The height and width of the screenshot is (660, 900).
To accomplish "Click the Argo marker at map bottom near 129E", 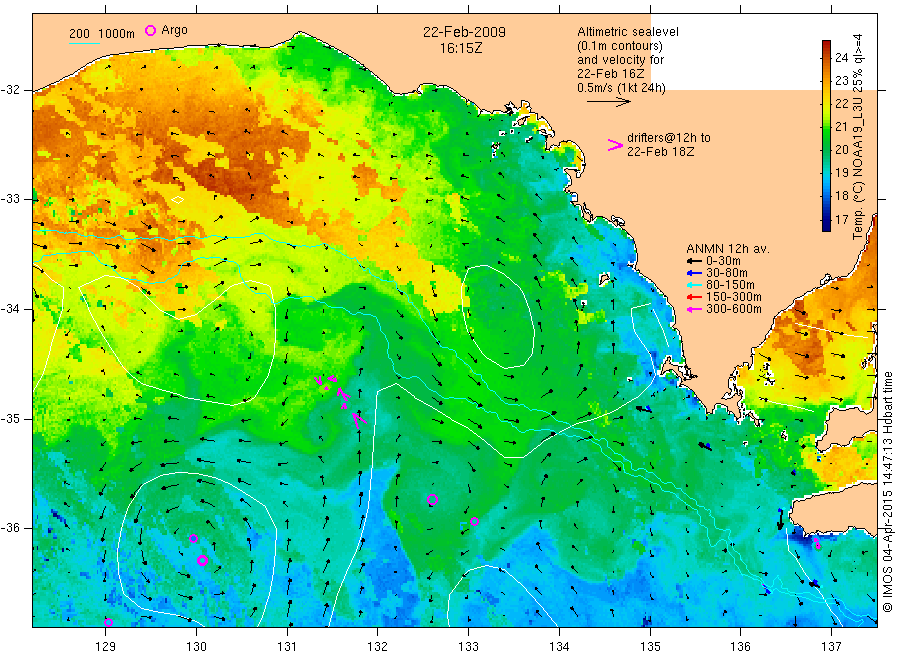I will point(108,622).
